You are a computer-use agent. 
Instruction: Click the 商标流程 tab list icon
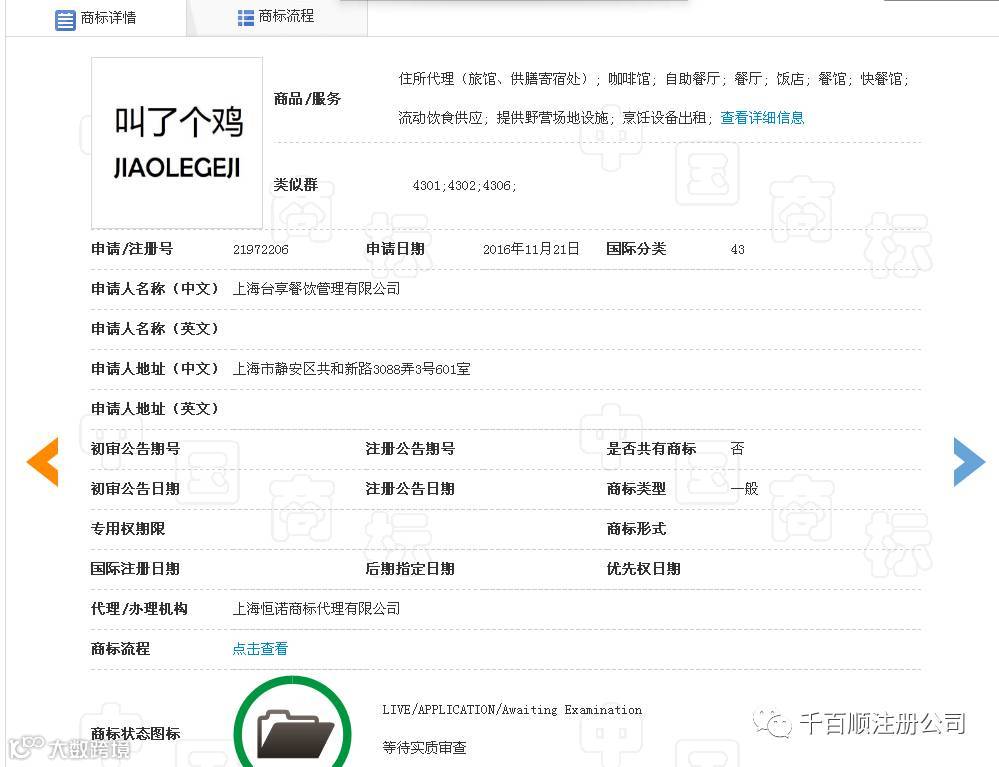click(245, 18)
